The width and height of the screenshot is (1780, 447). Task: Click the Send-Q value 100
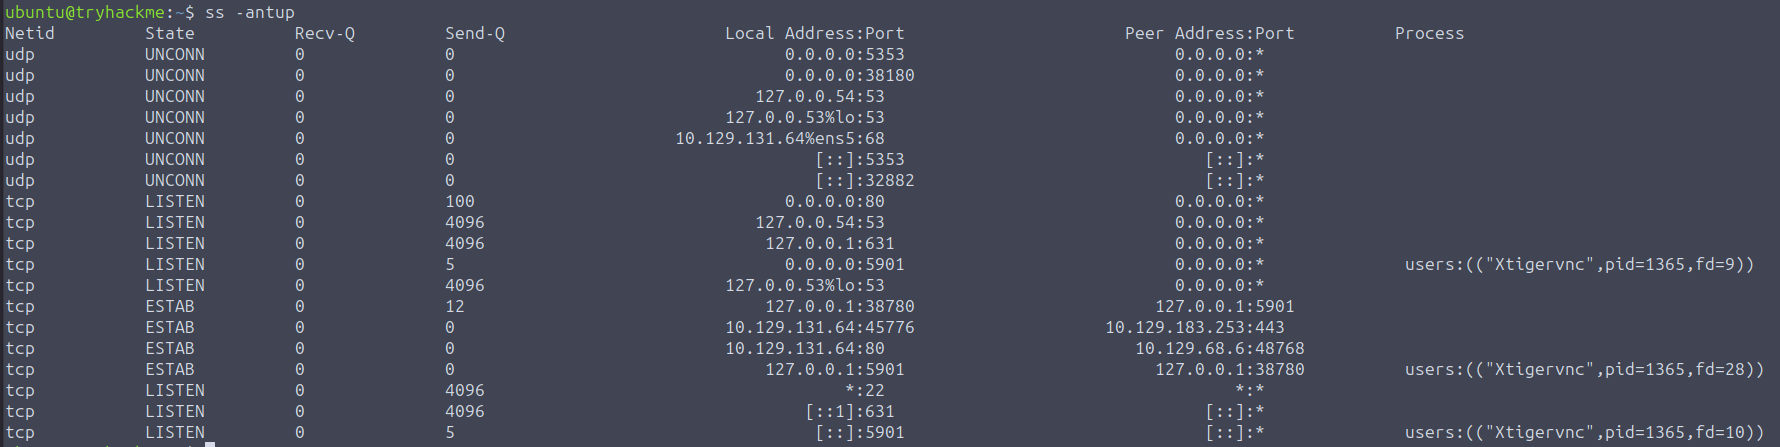(459, 201)
